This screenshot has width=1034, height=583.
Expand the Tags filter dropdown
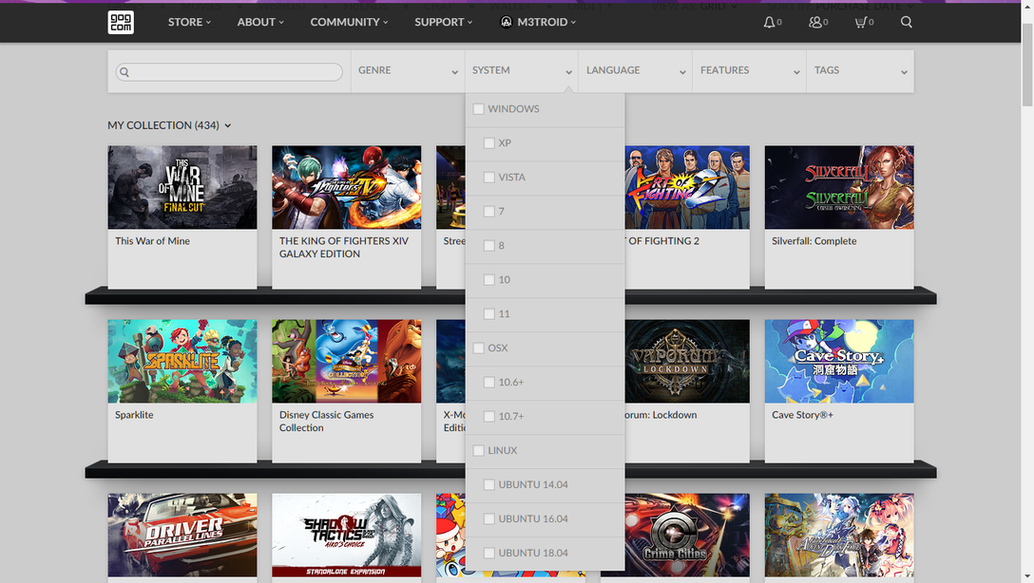click(x=861, y=71)
